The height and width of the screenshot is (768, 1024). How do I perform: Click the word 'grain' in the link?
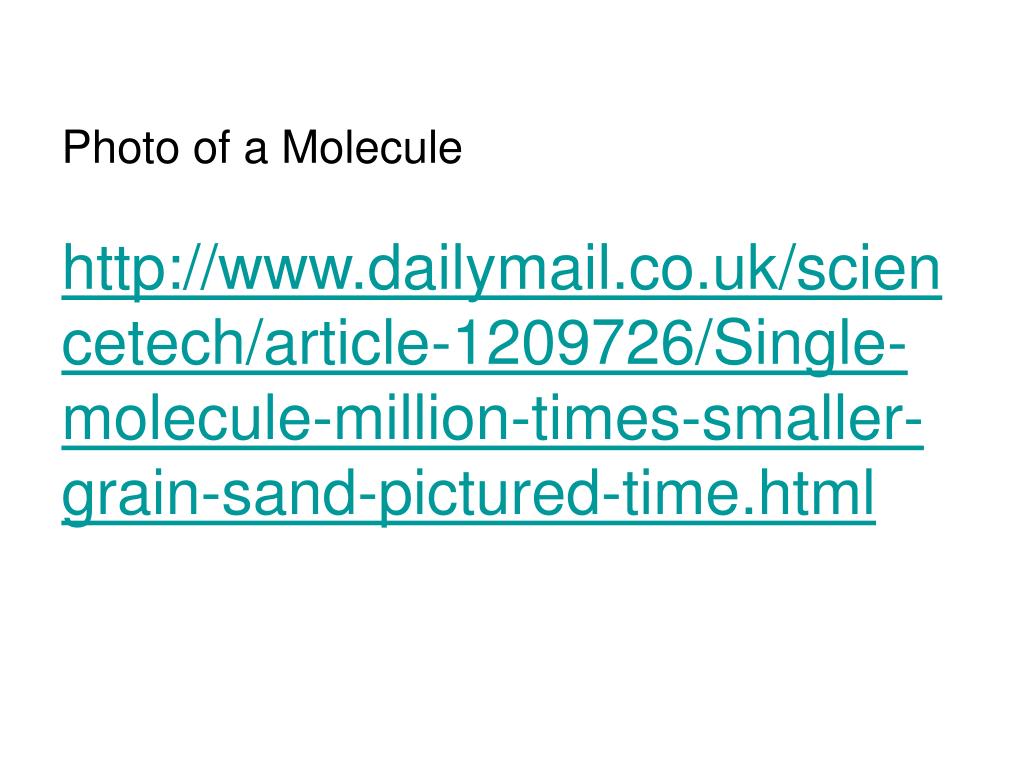(x=131, y=494)
